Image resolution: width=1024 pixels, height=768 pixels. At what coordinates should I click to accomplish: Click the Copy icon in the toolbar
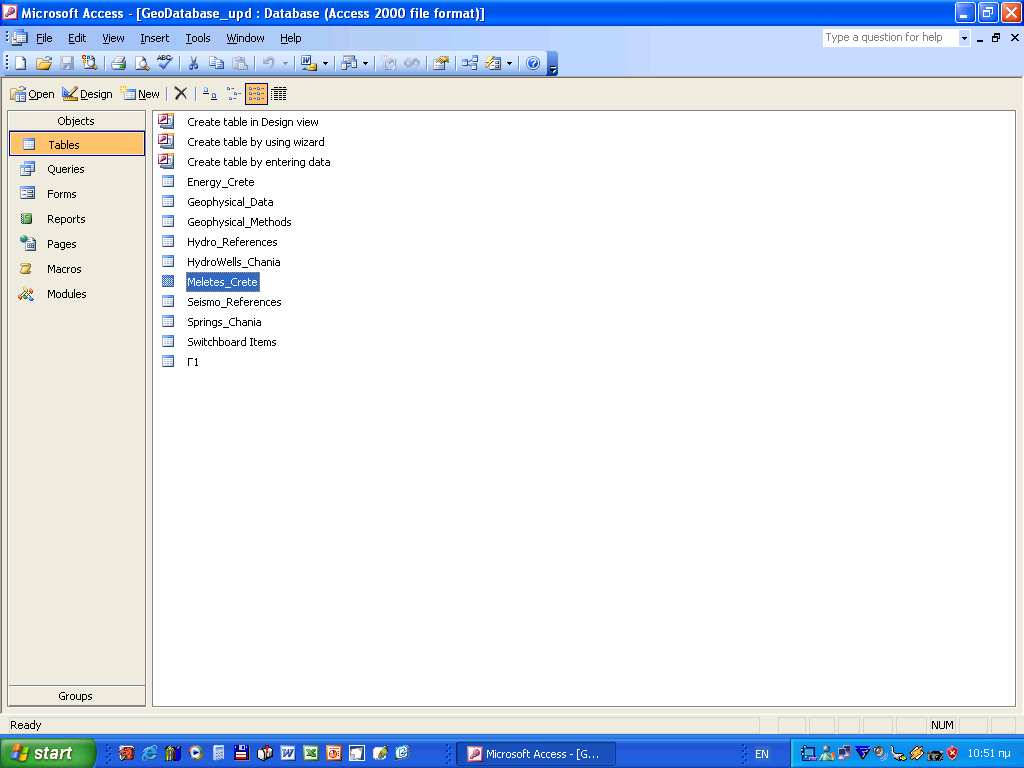[216, 63]
